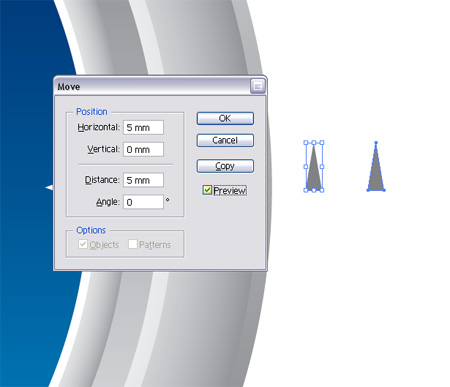Image resolution: width=450 pixels, height=387 pixels.
Task: Enable the Patterns checkbox
Action: pos(133,244)
